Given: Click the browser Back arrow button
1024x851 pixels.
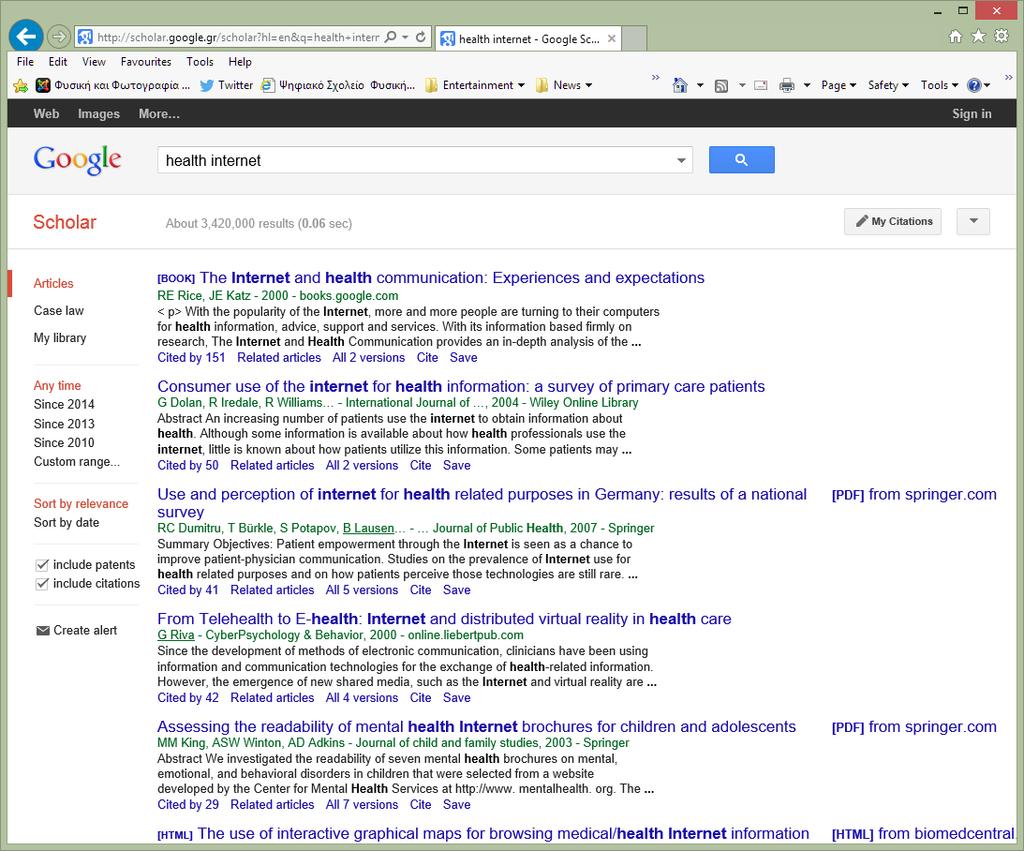Looking at the screenshot, I should click(26, 36).
